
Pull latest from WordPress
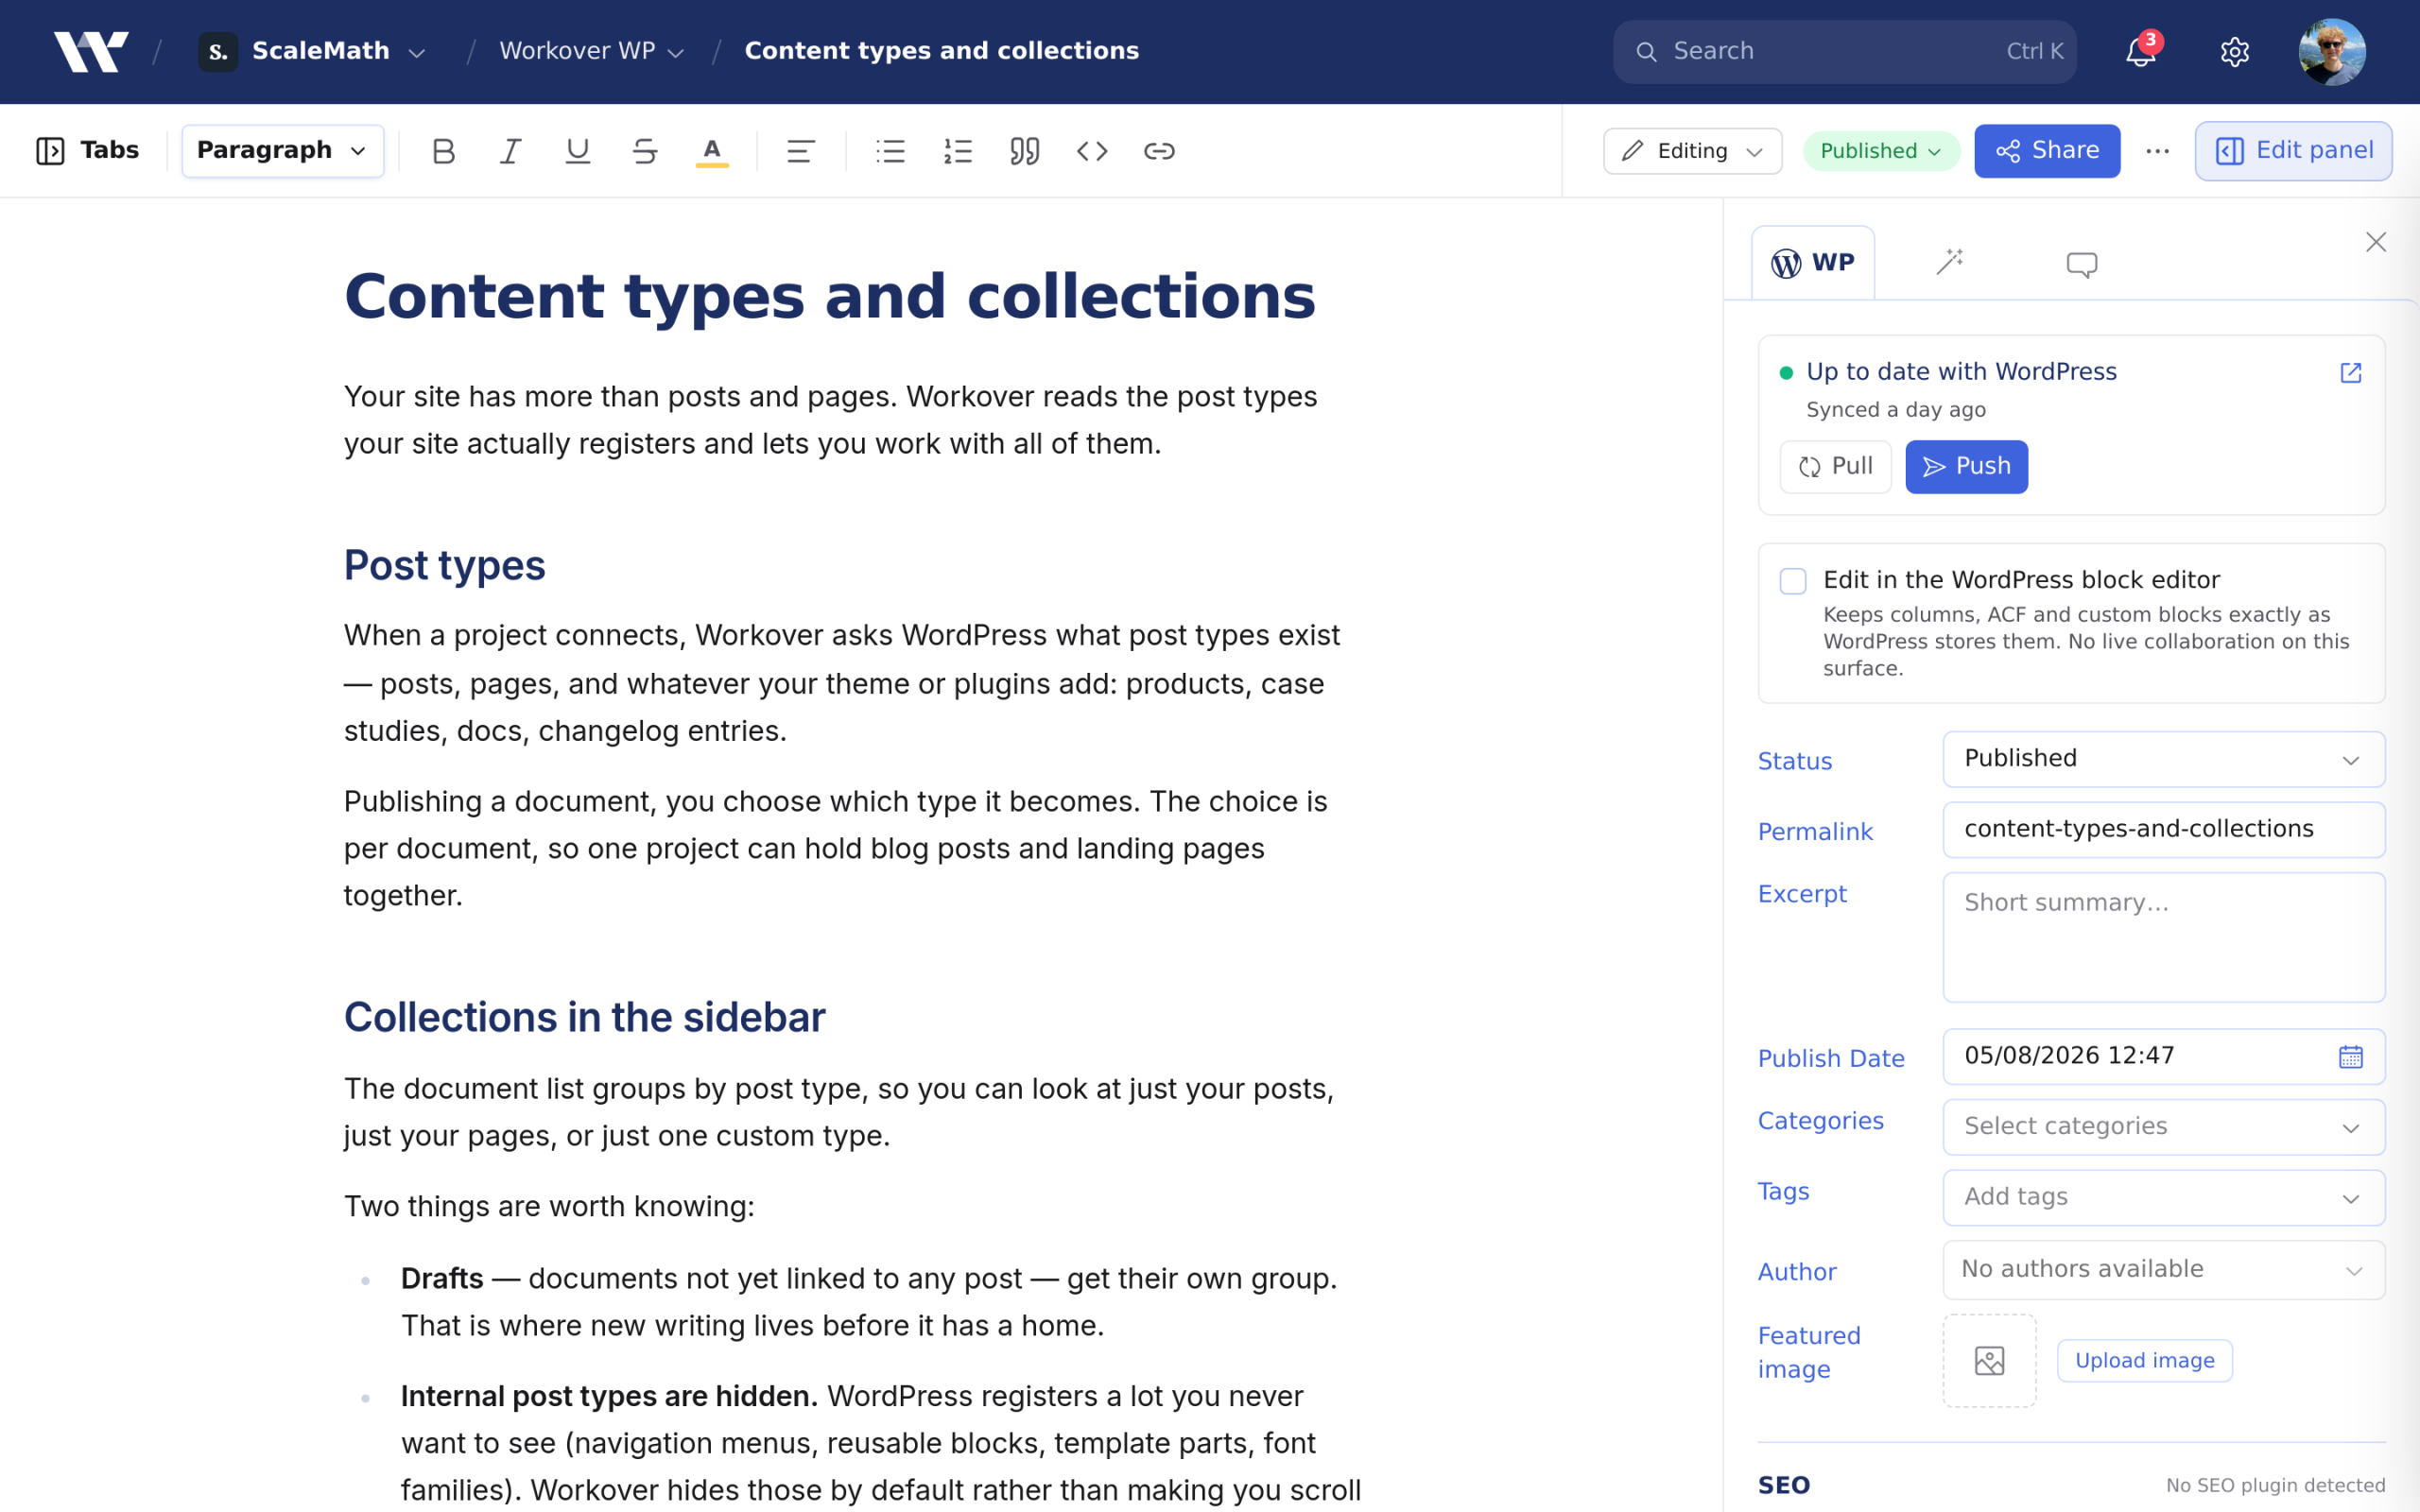pos(1835,467)
